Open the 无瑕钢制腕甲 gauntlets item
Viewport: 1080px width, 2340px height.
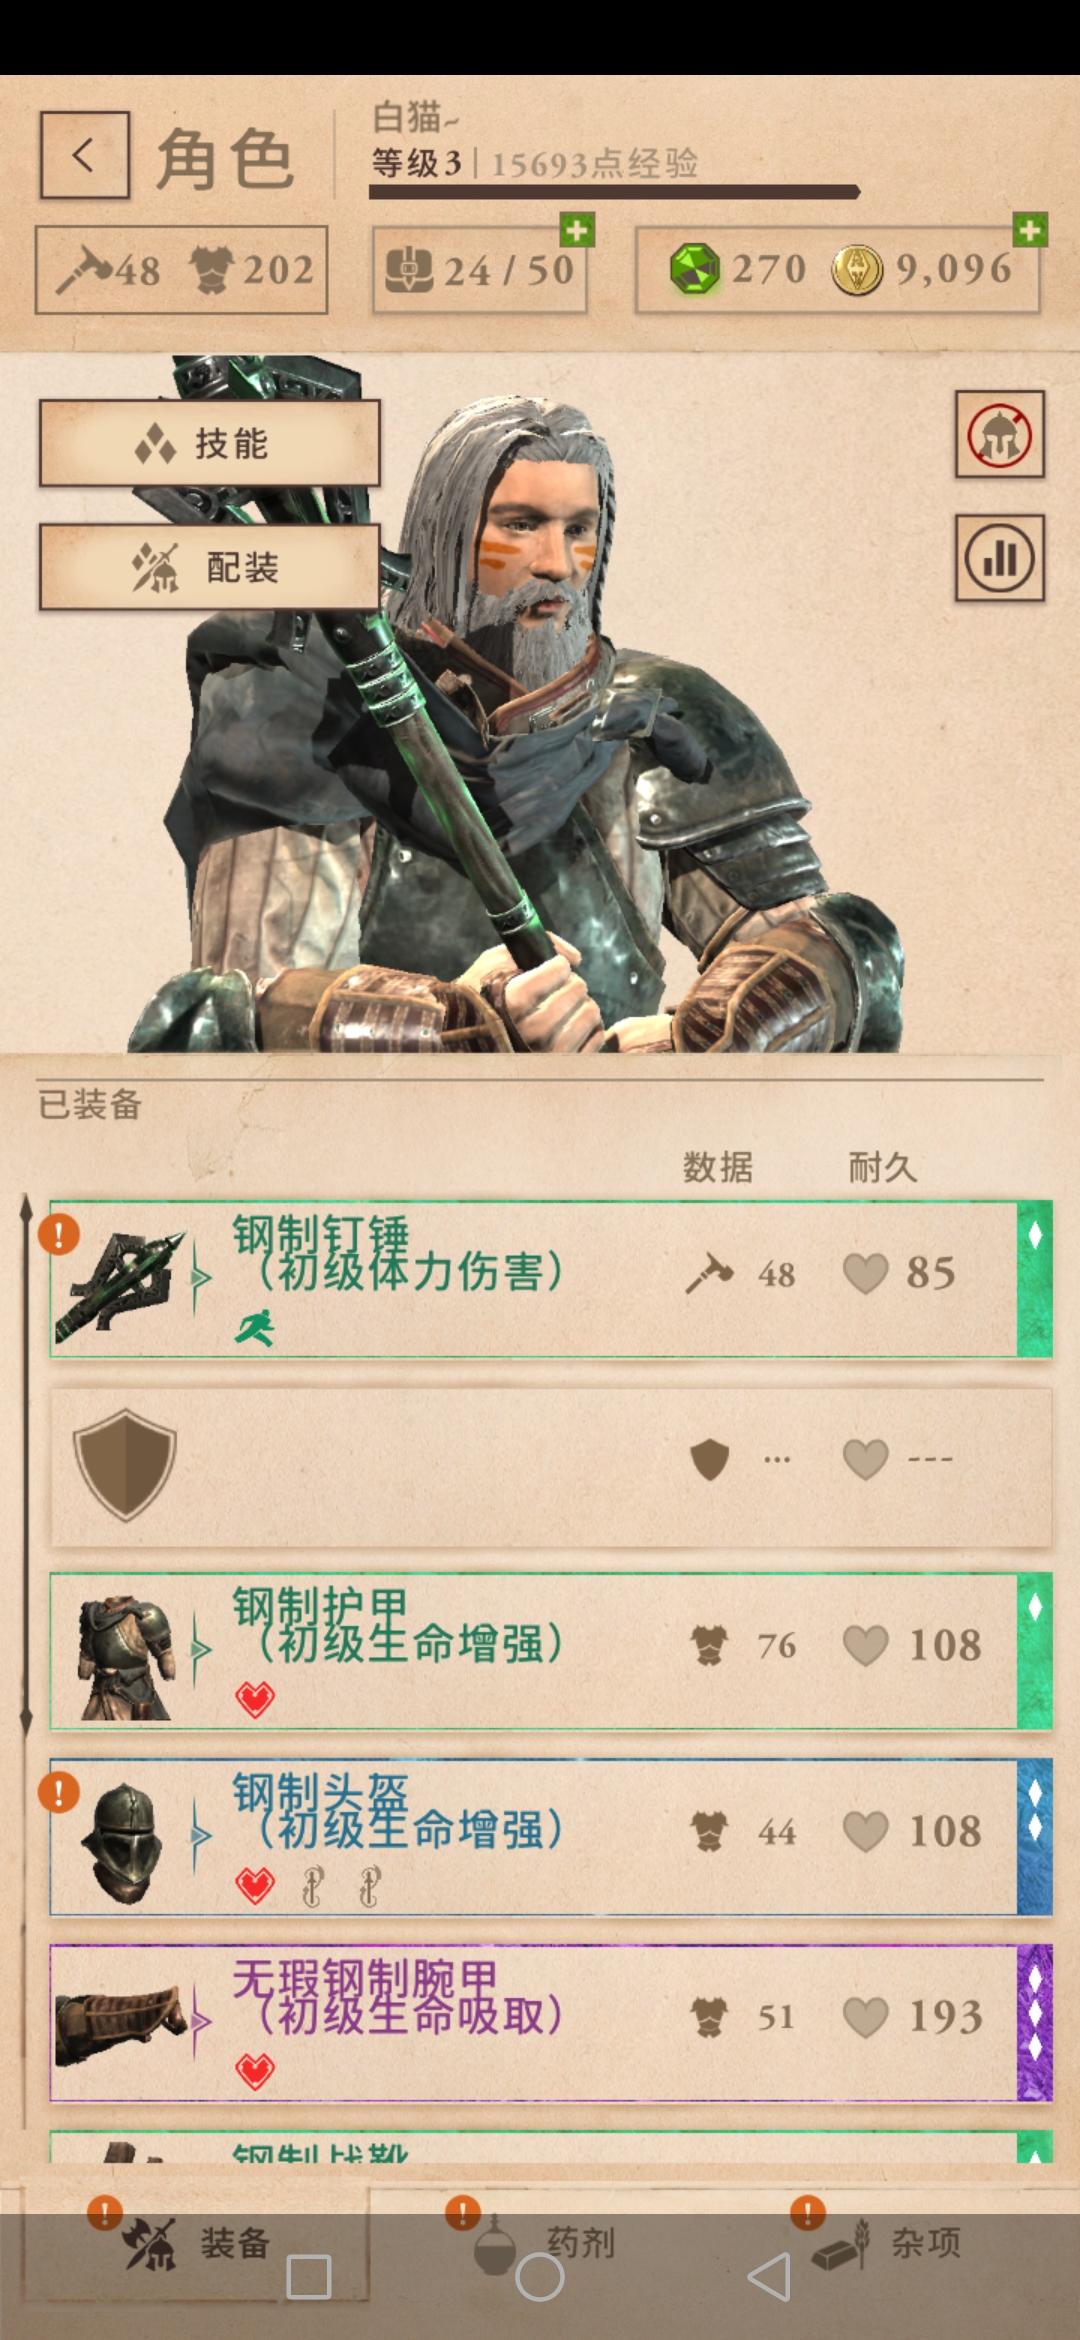551,2022
